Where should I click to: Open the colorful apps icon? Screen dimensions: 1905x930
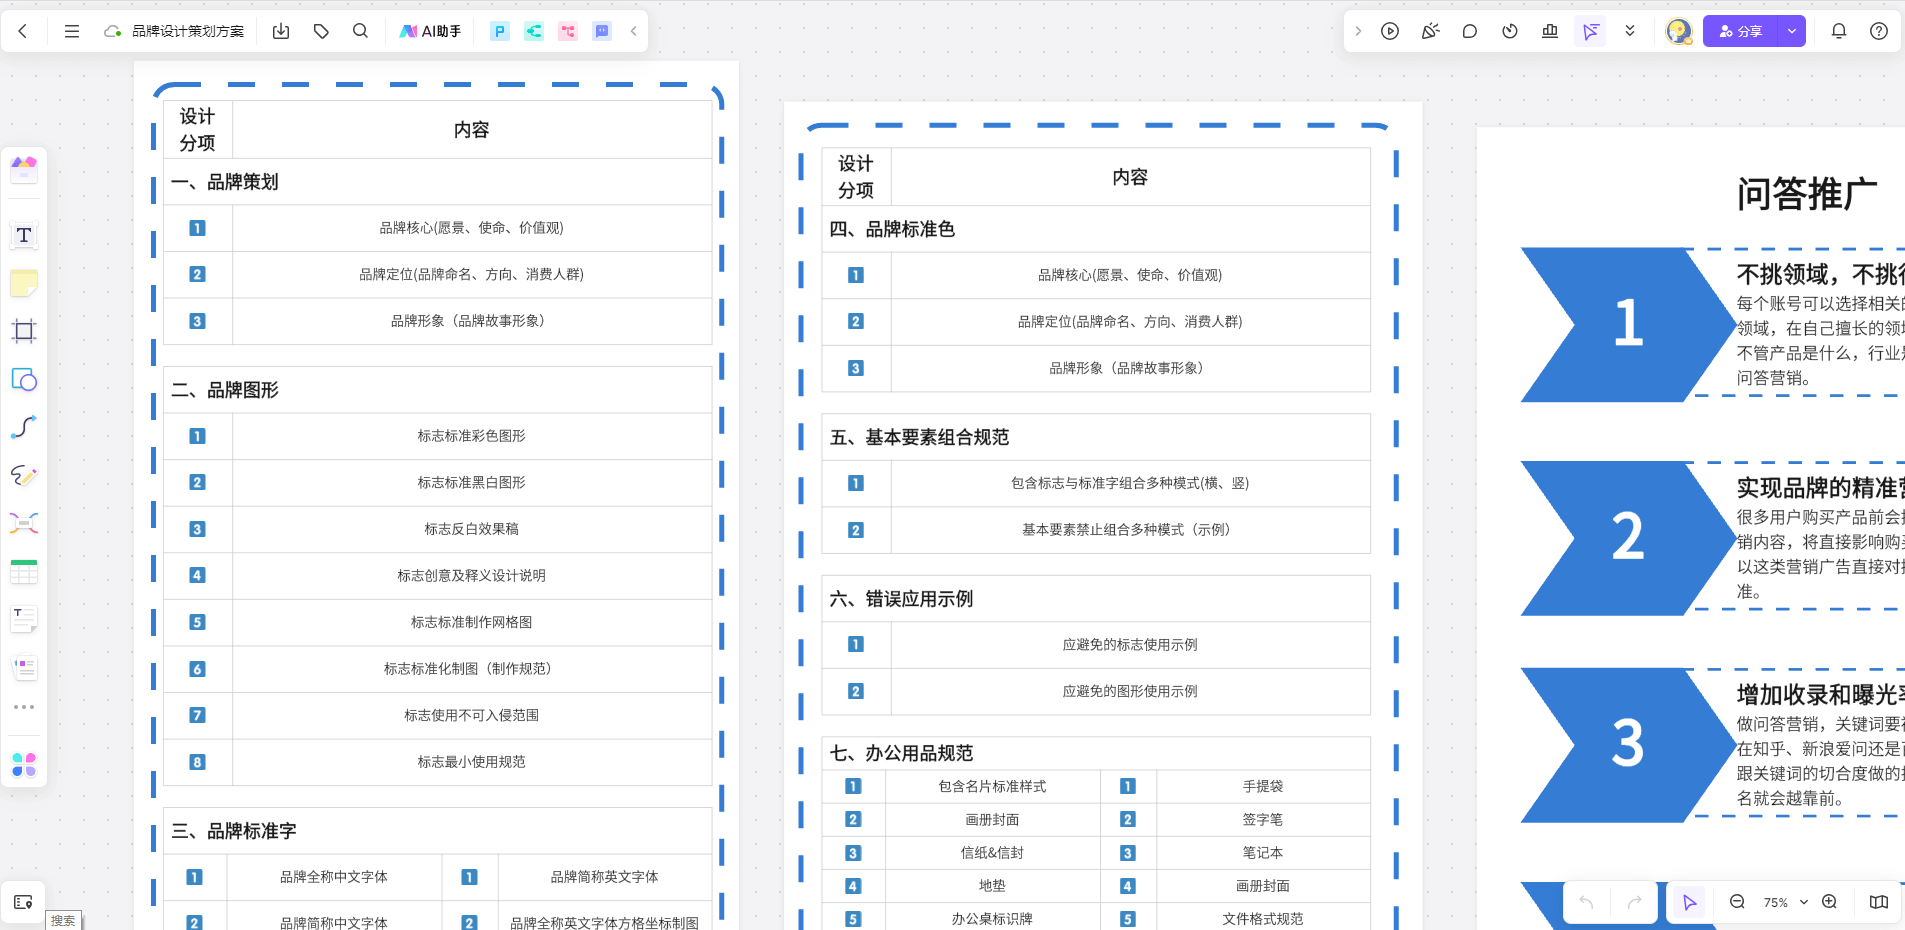coord(24,765)
